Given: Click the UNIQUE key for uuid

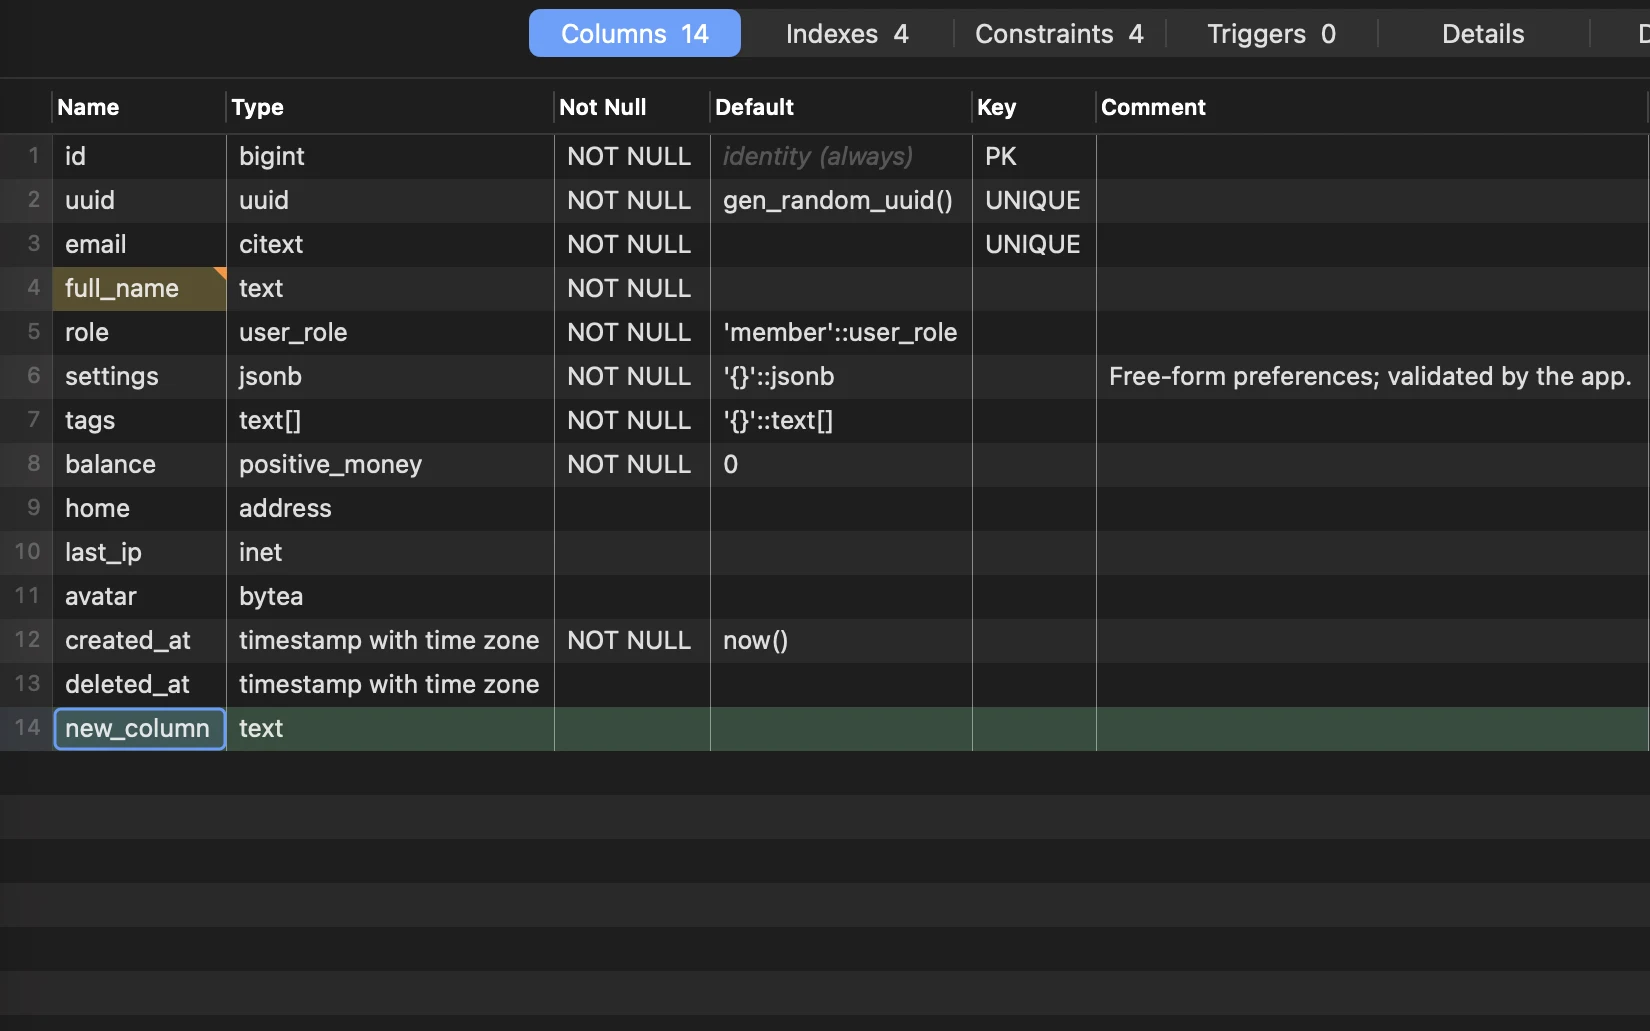Looking at the screenshot, I should pyautogui.click(x=1034, y=200).
